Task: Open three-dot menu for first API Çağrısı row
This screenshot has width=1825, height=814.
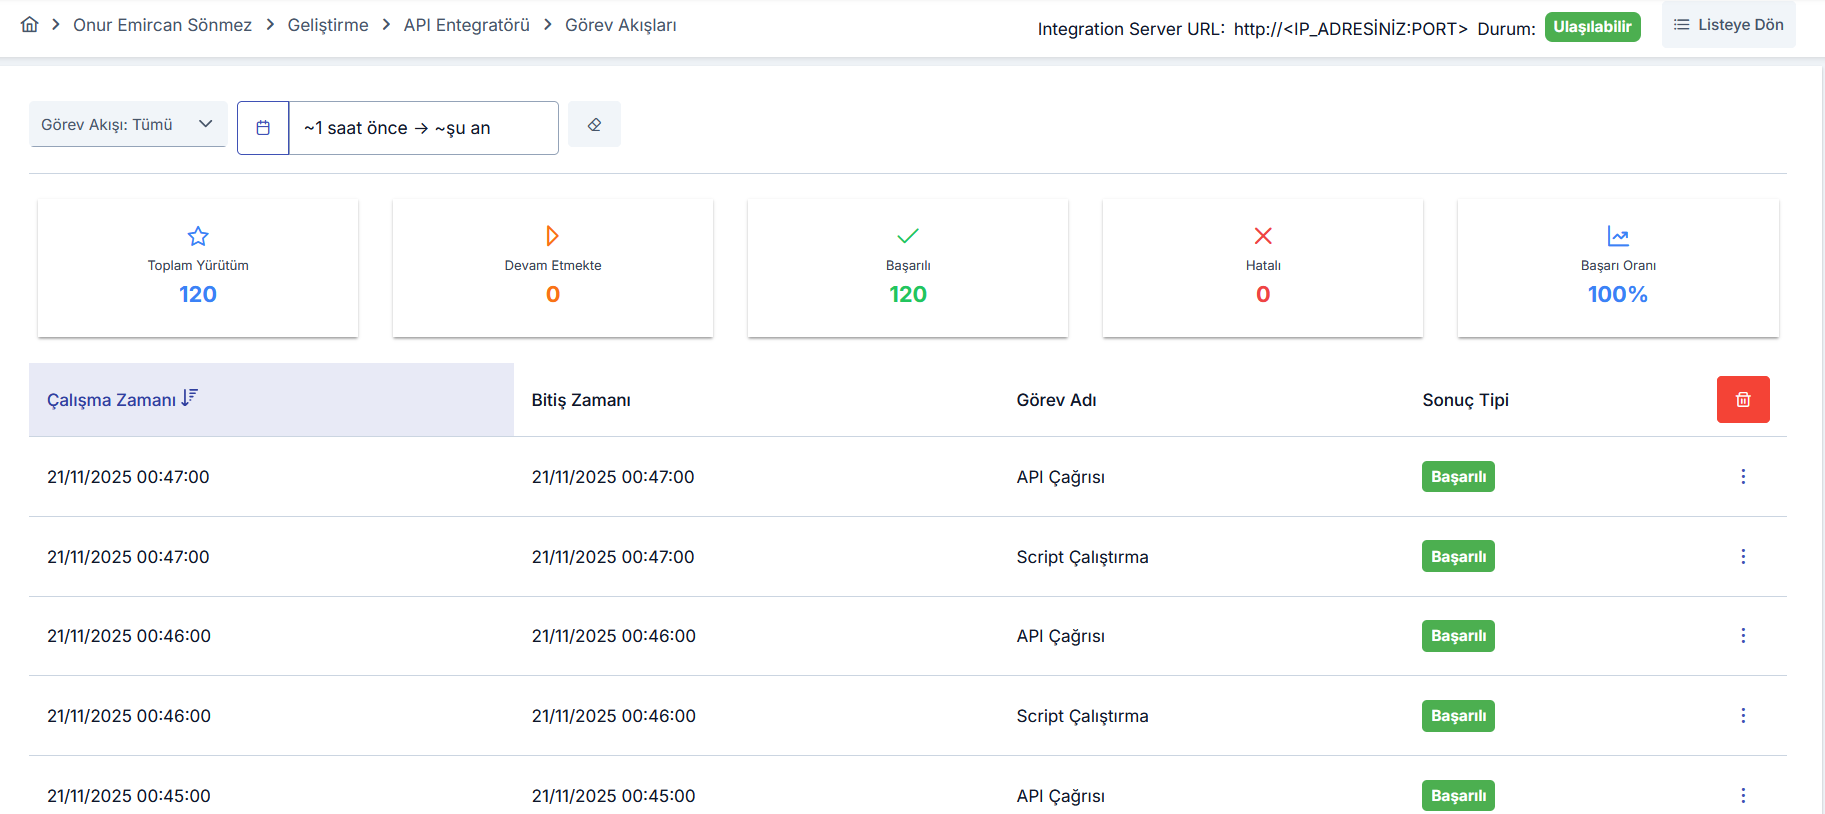Action: click(x=1742, y=477)
